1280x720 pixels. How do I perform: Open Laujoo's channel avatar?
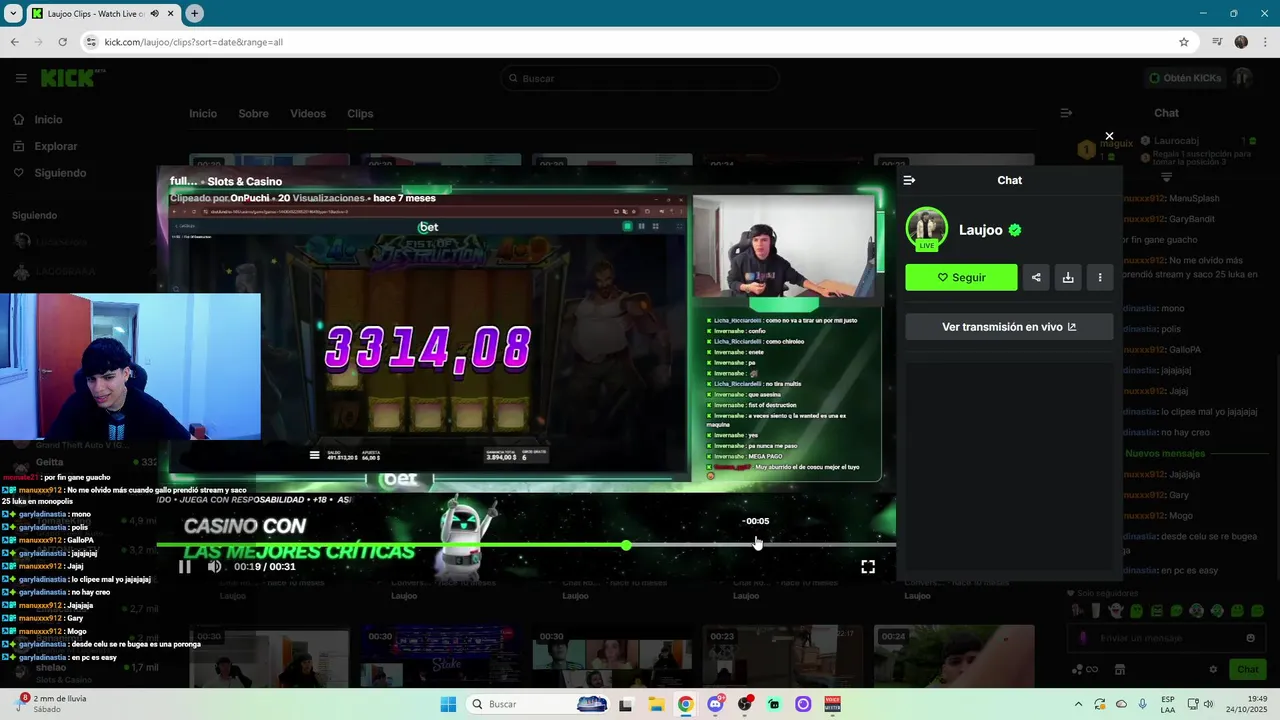click(927, 229)
